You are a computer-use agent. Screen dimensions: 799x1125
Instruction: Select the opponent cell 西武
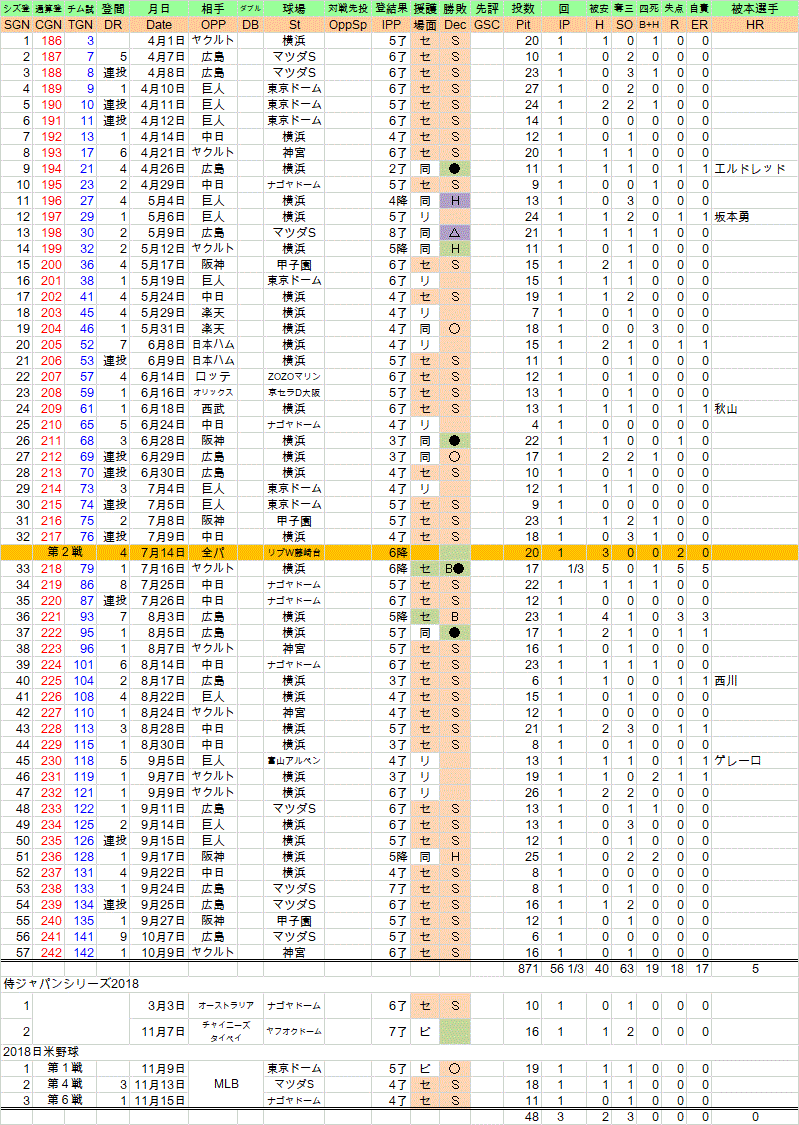click(213, 409)
